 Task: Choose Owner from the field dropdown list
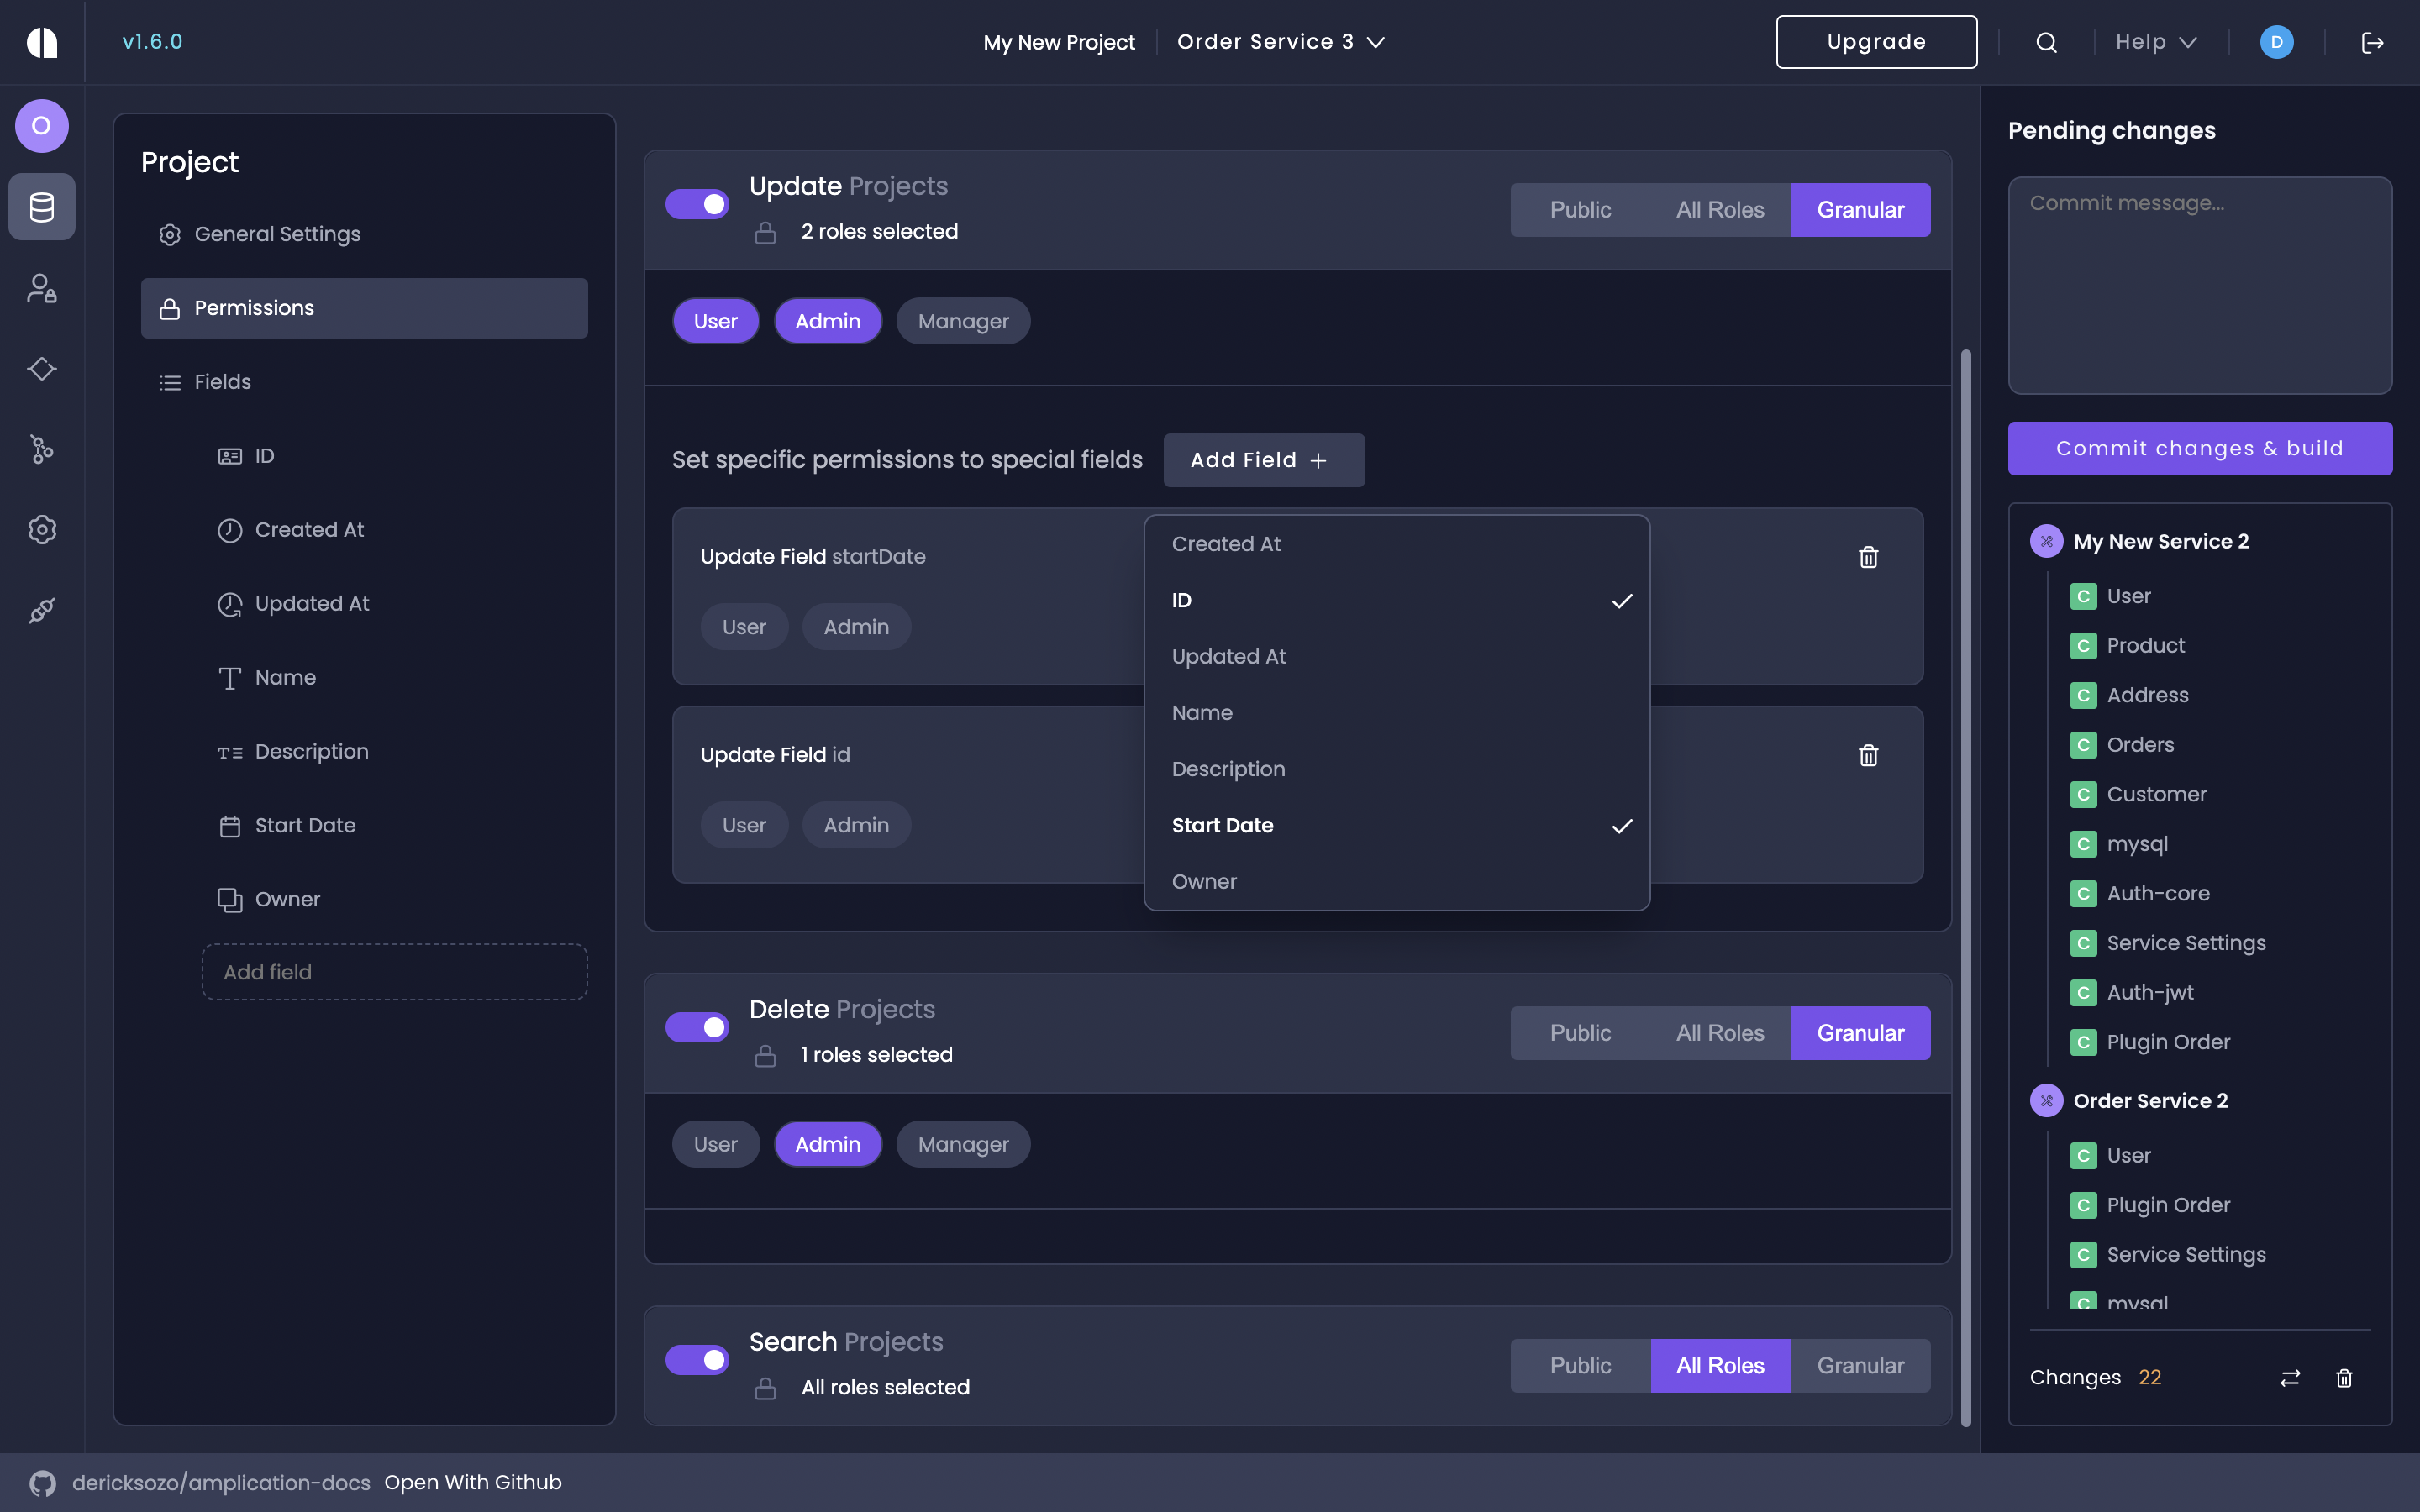tap(1204, 882)
